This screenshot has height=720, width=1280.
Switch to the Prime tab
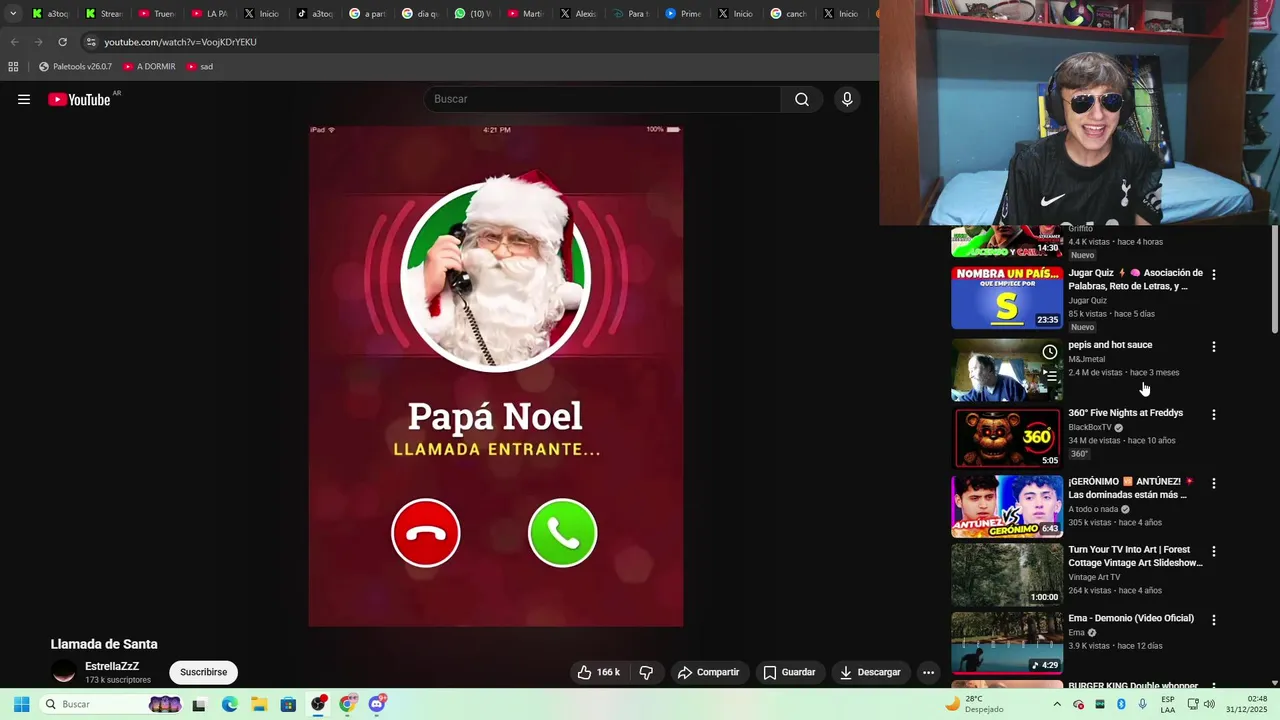point(684,14)
